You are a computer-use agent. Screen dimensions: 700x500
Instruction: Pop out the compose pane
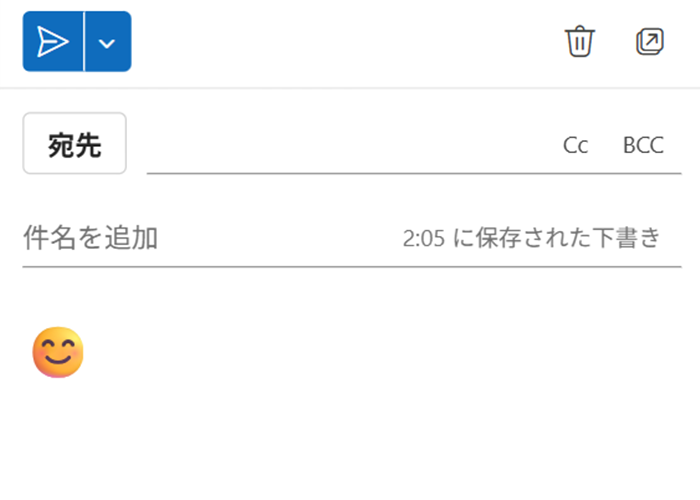coord(650,42)
